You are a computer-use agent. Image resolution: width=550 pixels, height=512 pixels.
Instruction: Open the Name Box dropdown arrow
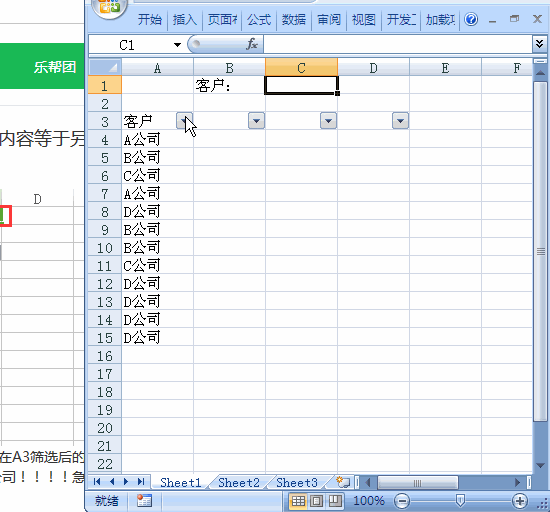click(x=177, y=45)
